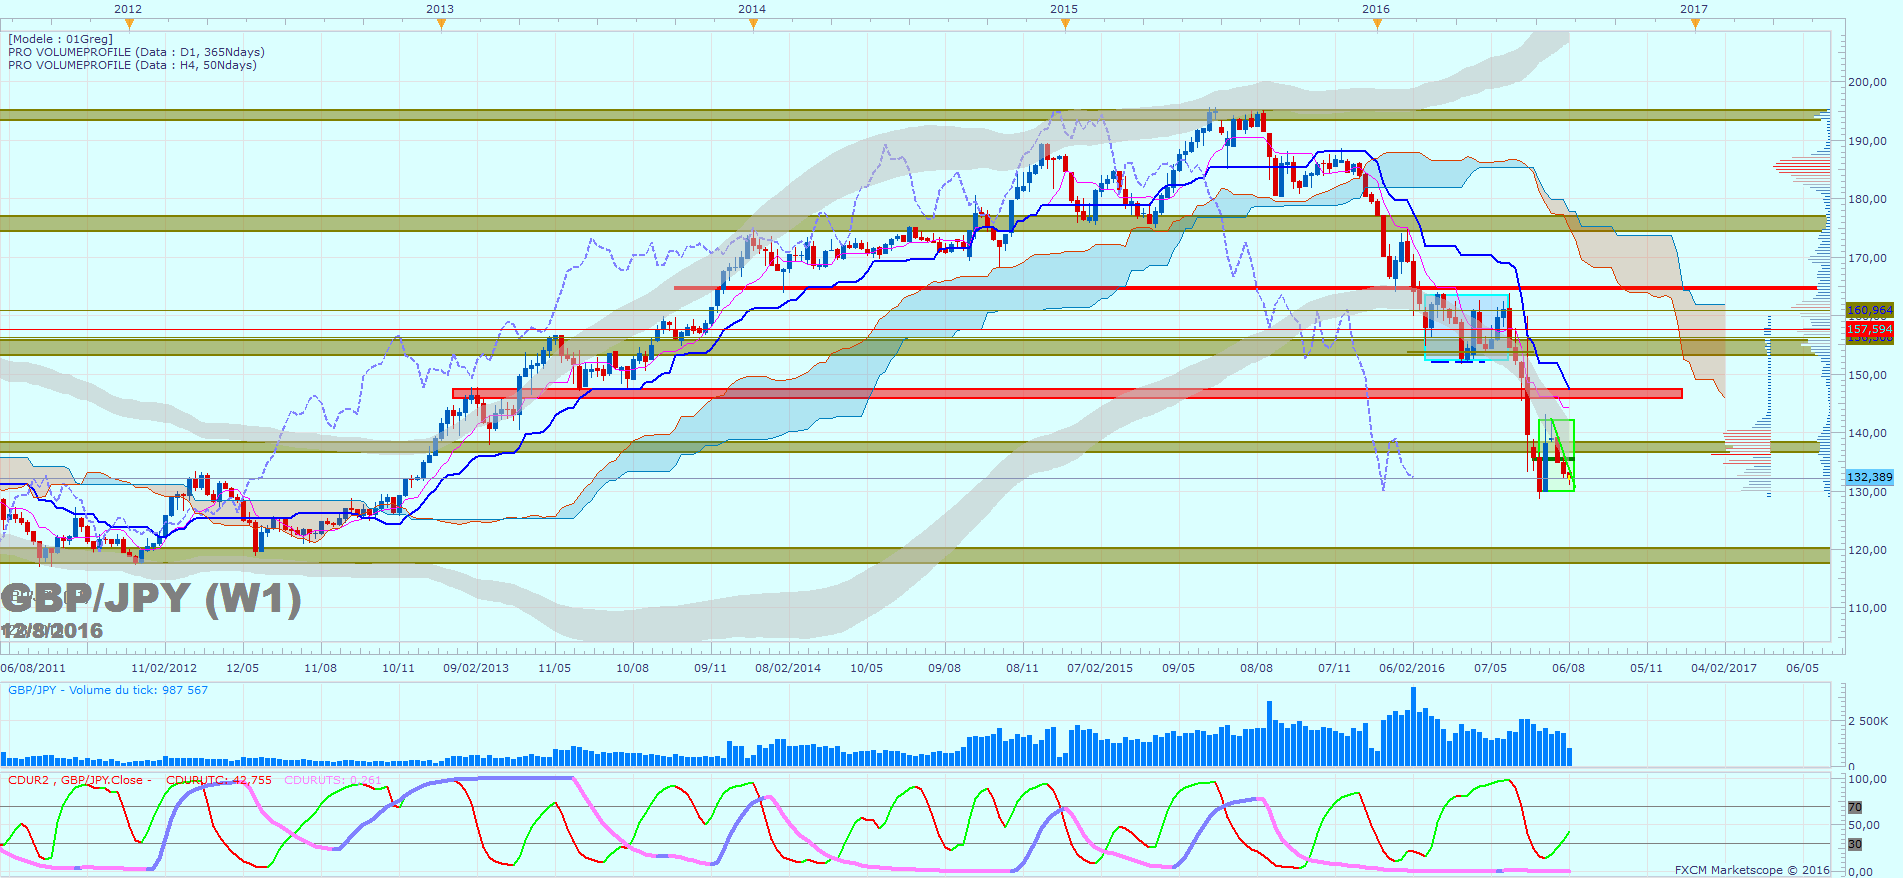Click the 170,00 price axis label
This screenshot has width=1903, height=878.
click(1867, 258)
